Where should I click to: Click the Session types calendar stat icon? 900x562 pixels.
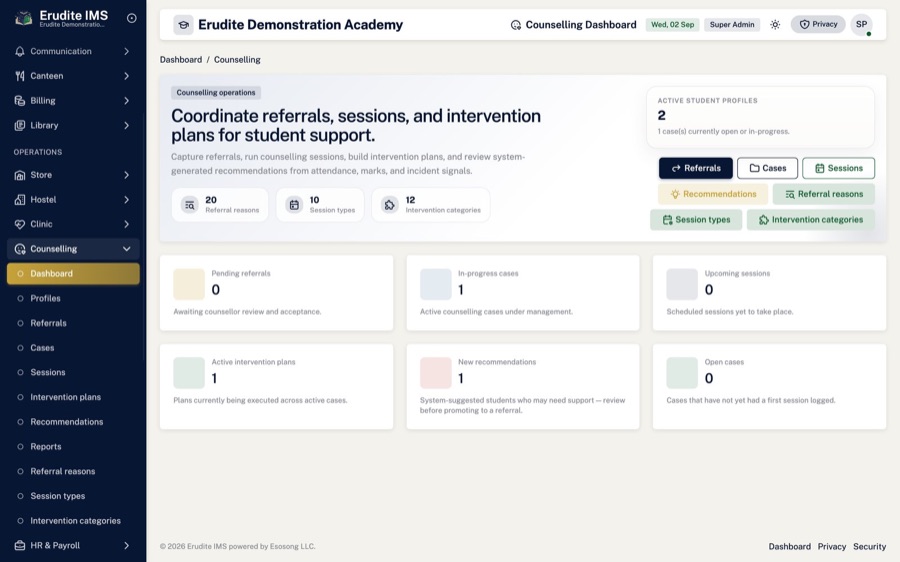point(294,205)
